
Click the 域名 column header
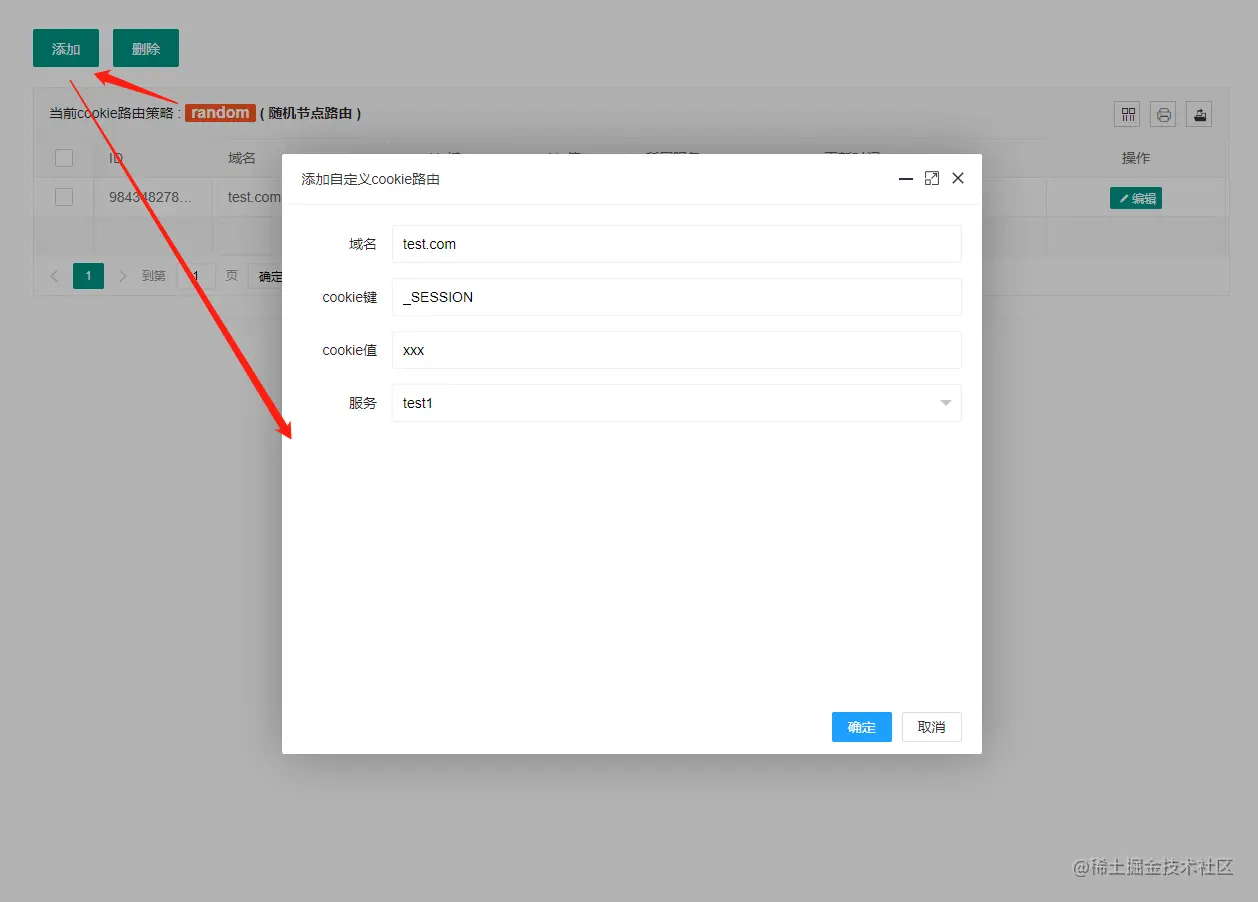coord(242,158)
